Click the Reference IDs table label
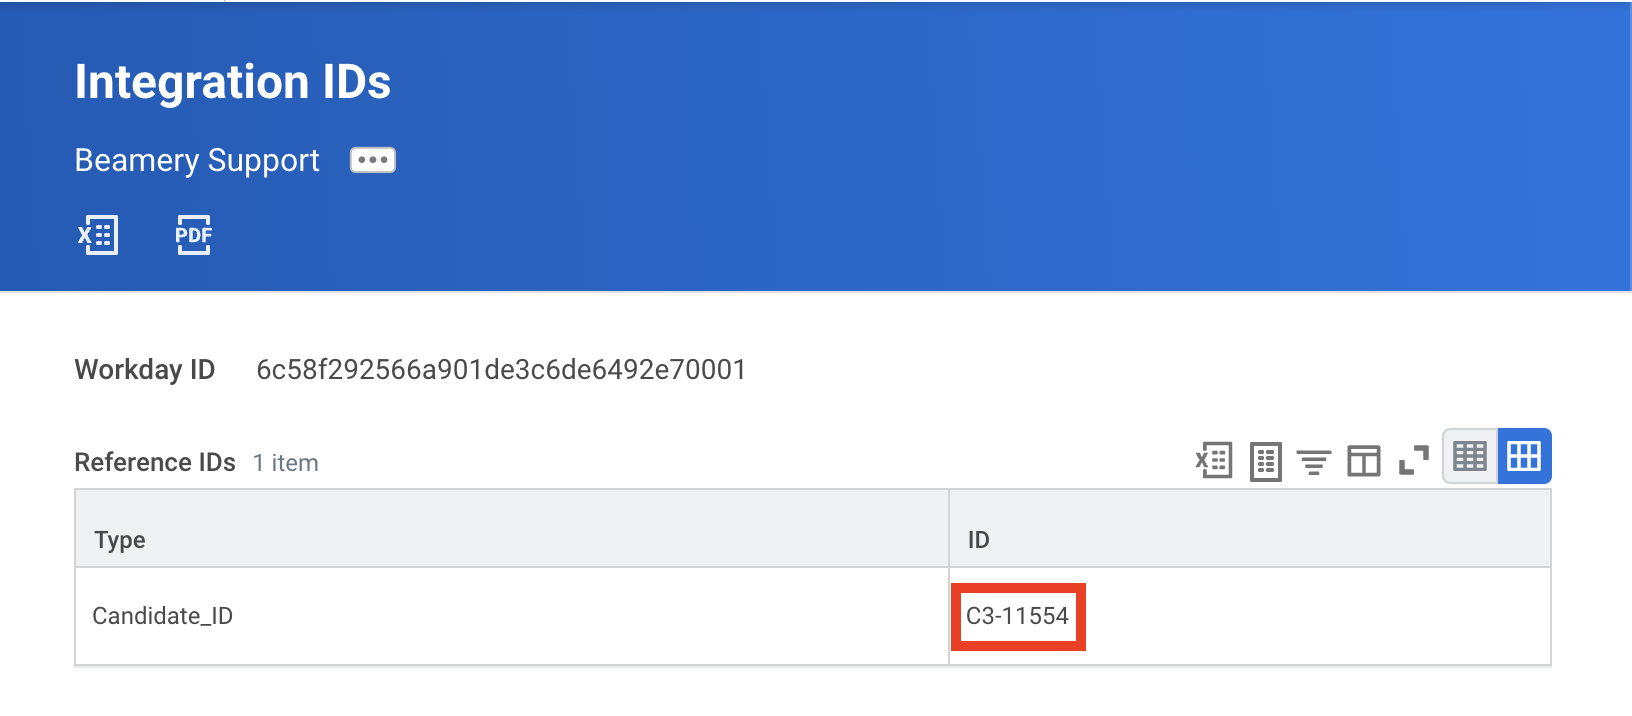The image size is (1632, 716). [155, 463]
